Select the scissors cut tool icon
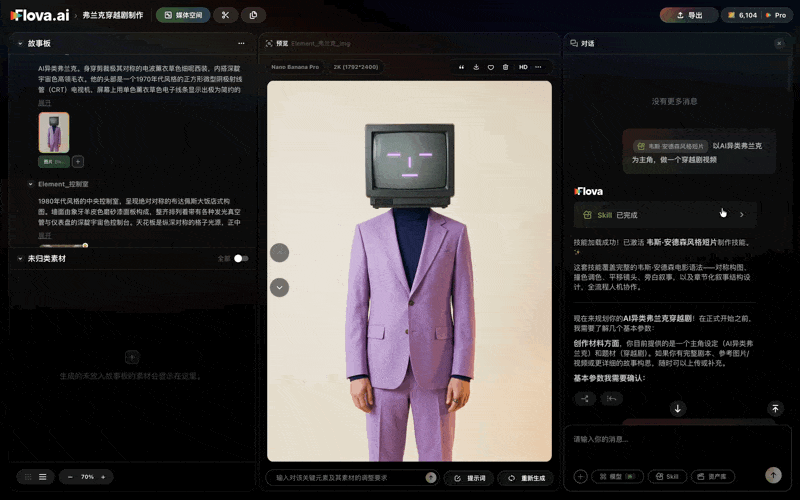 point(225,15)
